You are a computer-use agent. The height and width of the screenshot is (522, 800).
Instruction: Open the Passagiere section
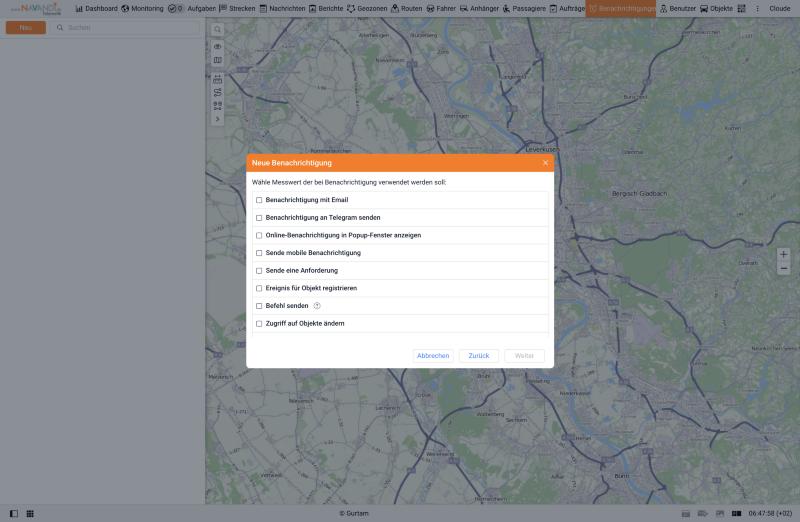pyautogui.click(x=524, y=9)
